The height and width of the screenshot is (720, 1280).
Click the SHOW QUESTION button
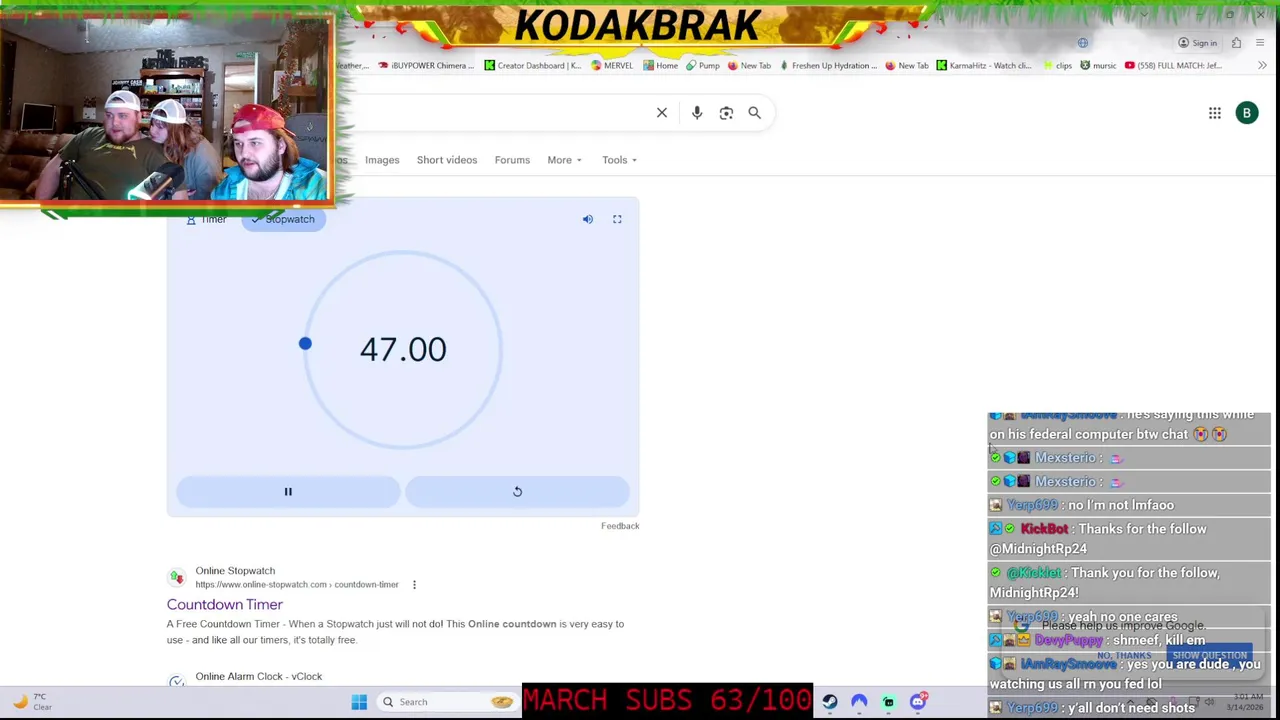(x=1209, y=655)
